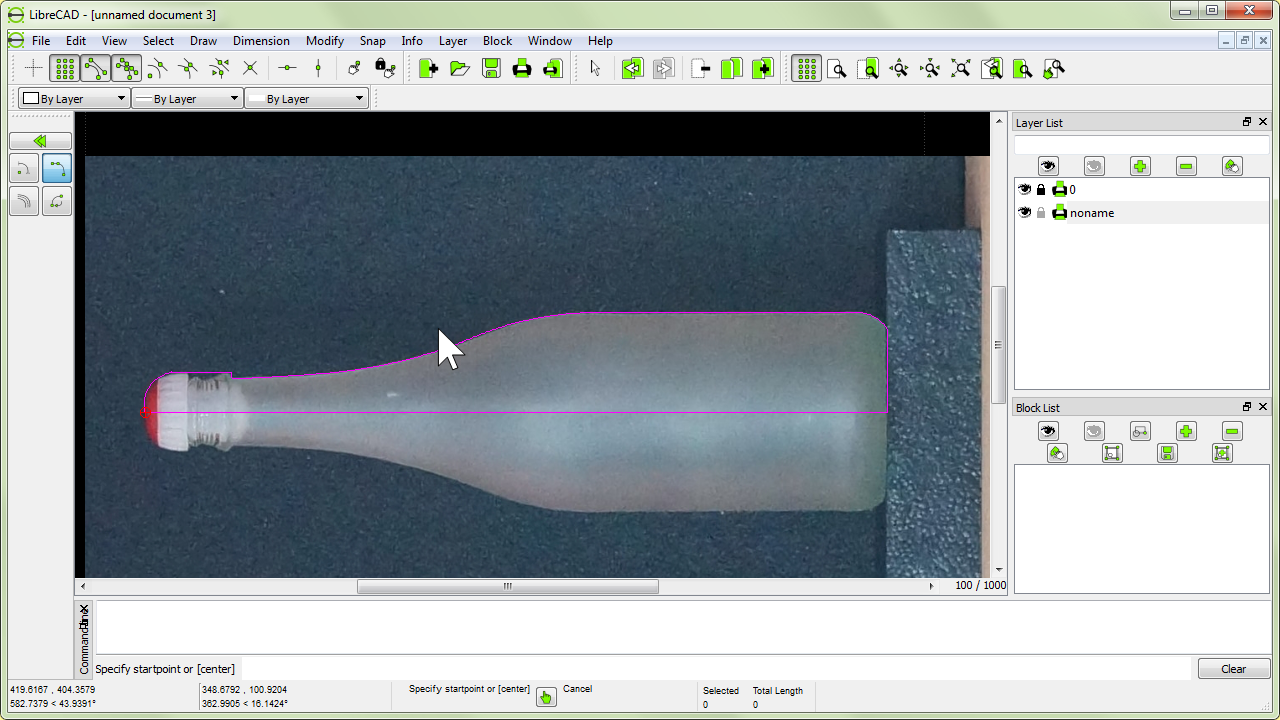The width and height of the screenshot is (1280, 720).
Task: Open line type By Layer dropdown
Action: (307, 99)
